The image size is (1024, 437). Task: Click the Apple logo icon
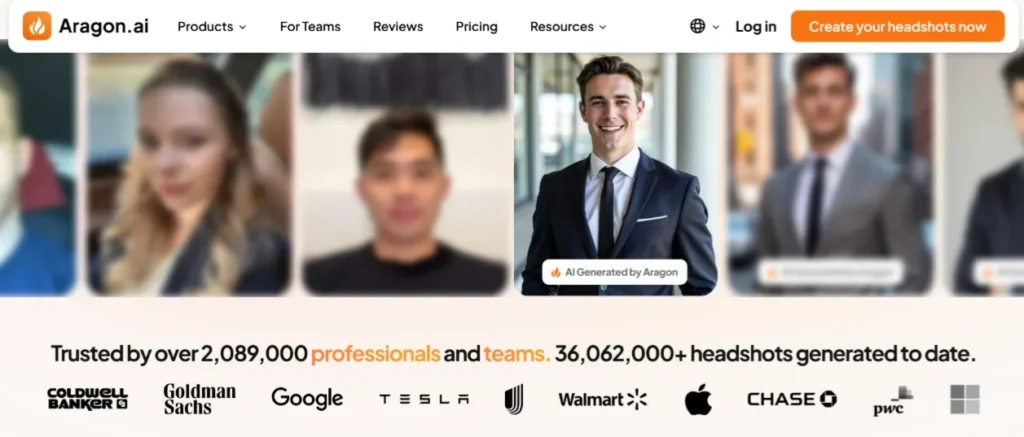[x=698, y=398]
